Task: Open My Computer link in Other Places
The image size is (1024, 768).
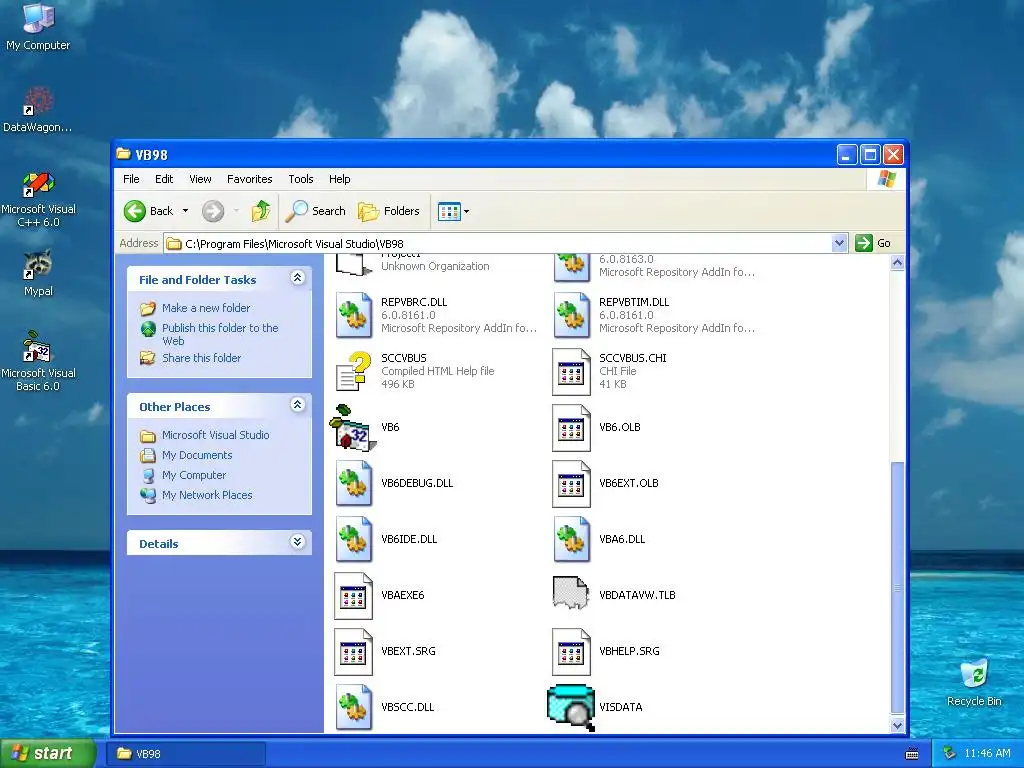Action: tap(194, 475)
